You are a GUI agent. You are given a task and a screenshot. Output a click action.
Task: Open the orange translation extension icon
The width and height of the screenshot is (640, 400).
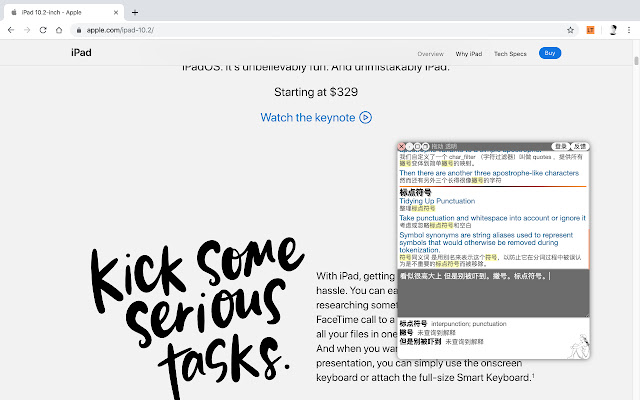pyautogui.click(x=590, y=30)
